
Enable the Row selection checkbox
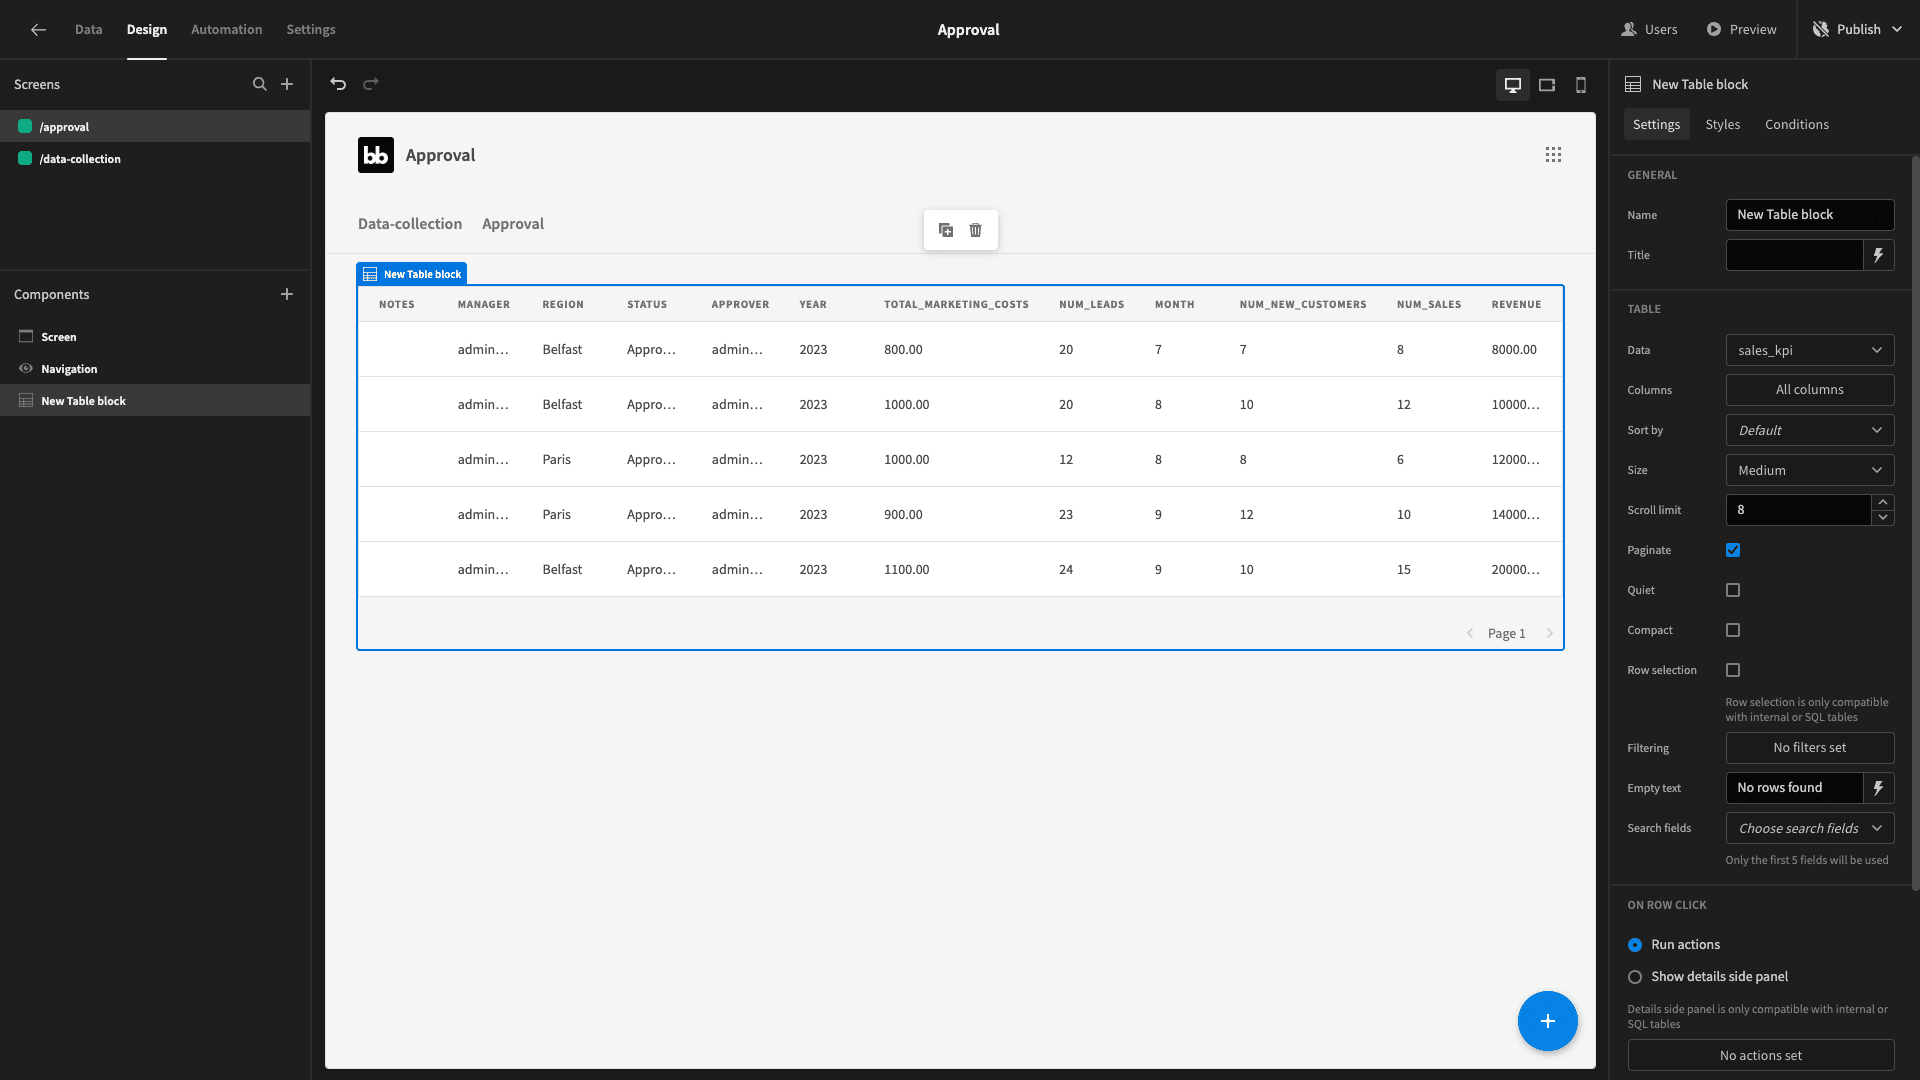1733,670
